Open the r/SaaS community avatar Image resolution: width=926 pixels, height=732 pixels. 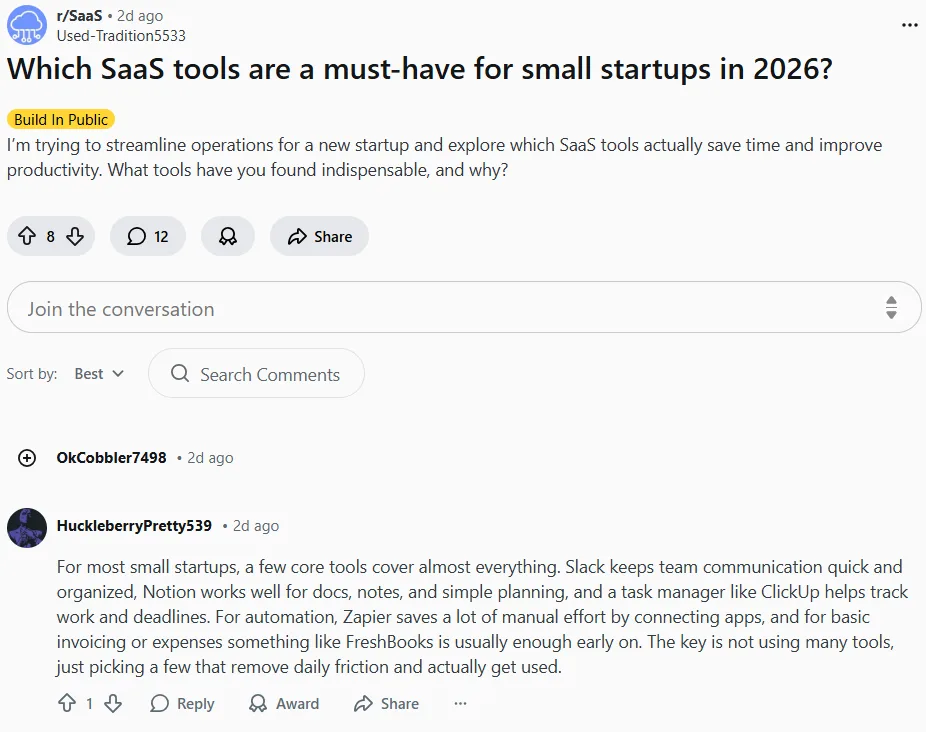click(x=26, y=25)
